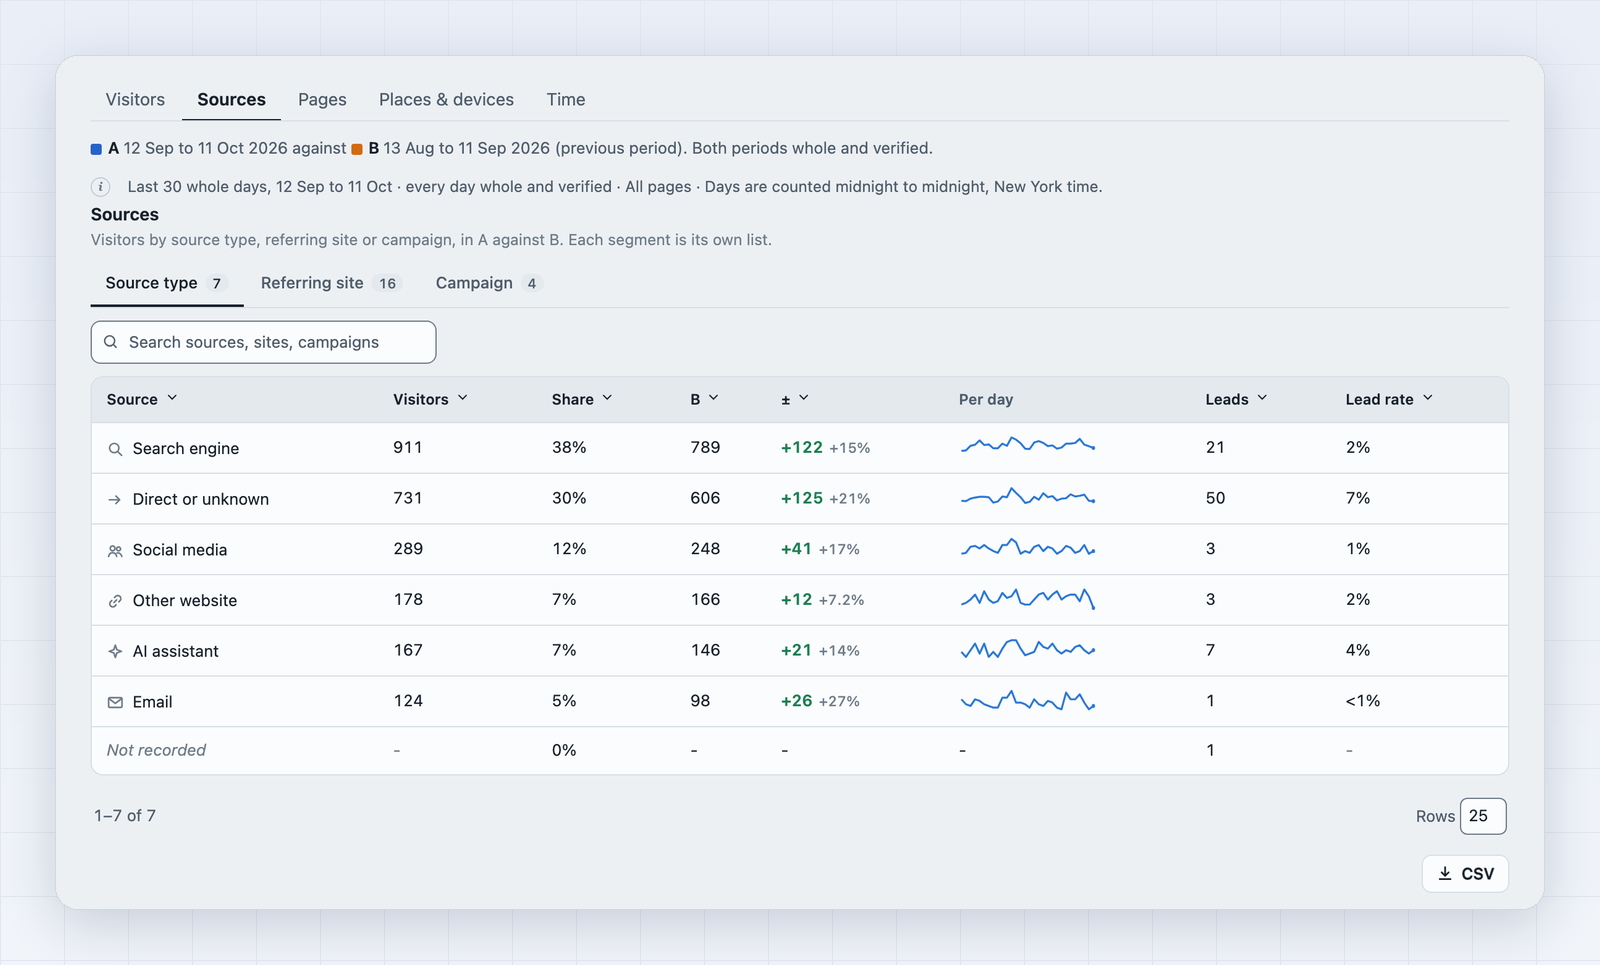The image size is (1600, 965).
Task: Go to Places & devices tab
Action: pyautogui.click(x=446, y=100)
